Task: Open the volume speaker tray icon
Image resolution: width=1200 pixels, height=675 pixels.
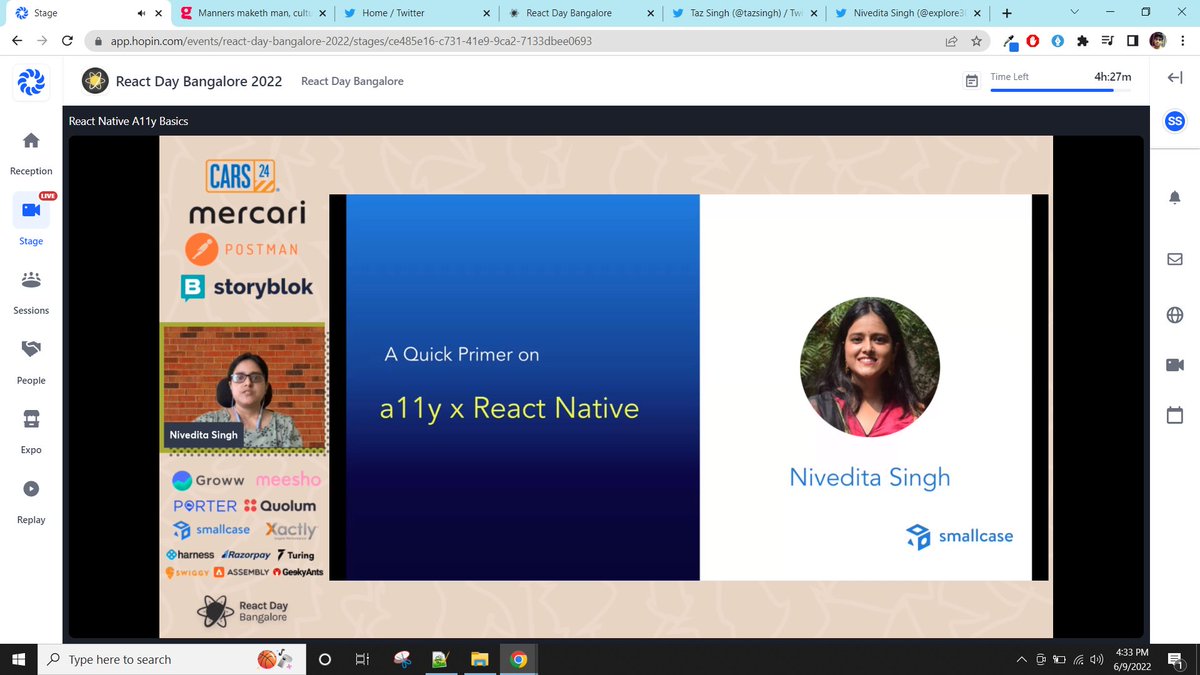Action: 1097,659
